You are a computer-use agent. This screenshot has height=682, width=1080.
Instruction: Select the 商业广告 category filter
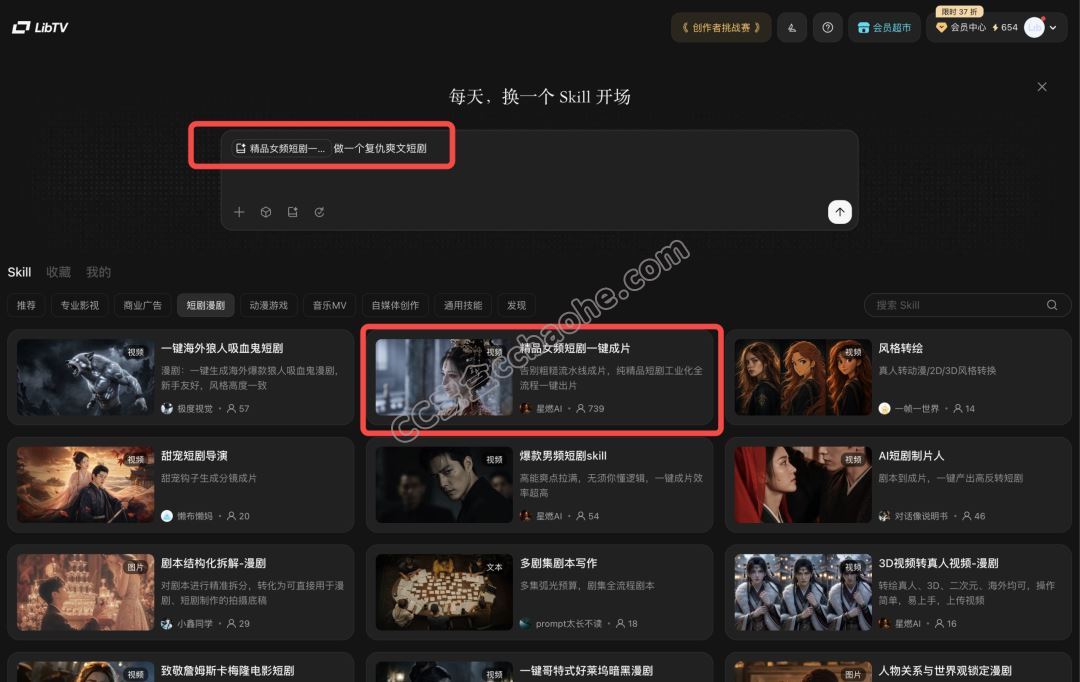click(x=143, y=305)
